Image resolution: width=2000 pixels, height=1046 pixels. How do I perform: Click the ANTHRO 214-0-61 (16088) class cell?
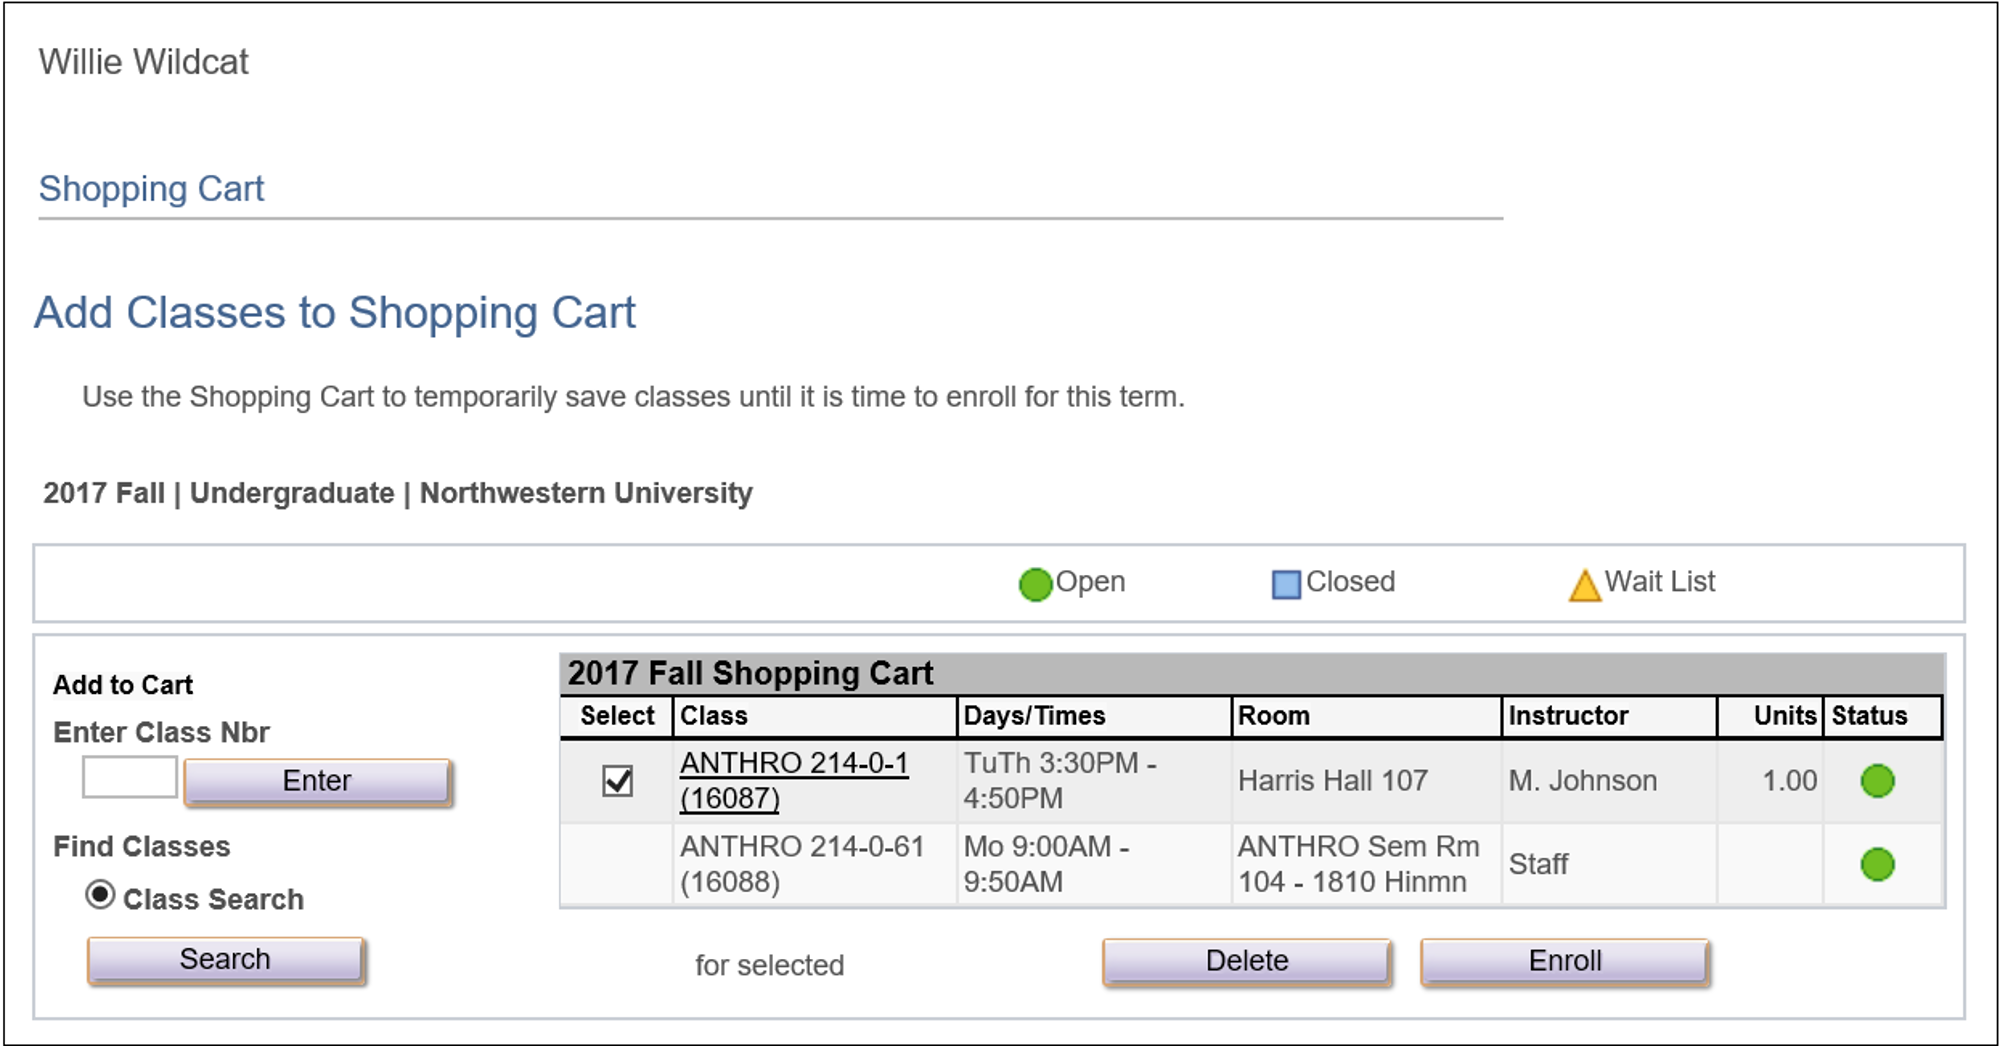[x=814, y=864]
